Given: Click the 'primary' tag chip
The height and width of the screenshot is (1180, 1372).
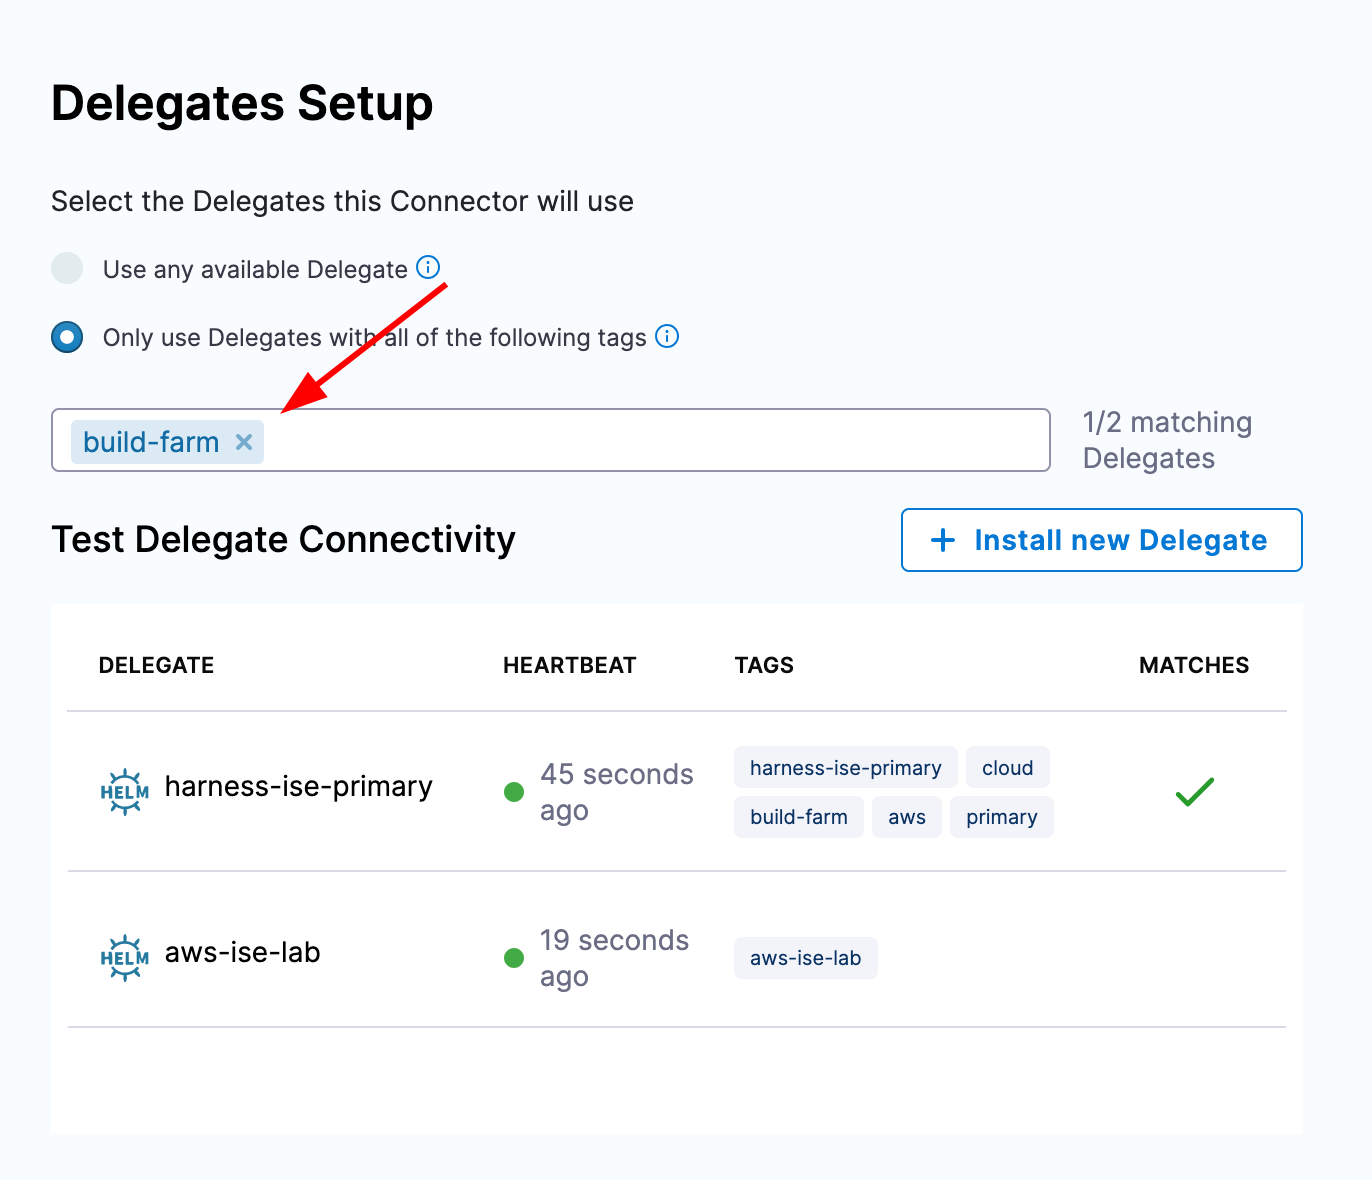Looking at the screenshot, I should (1001, 817).
